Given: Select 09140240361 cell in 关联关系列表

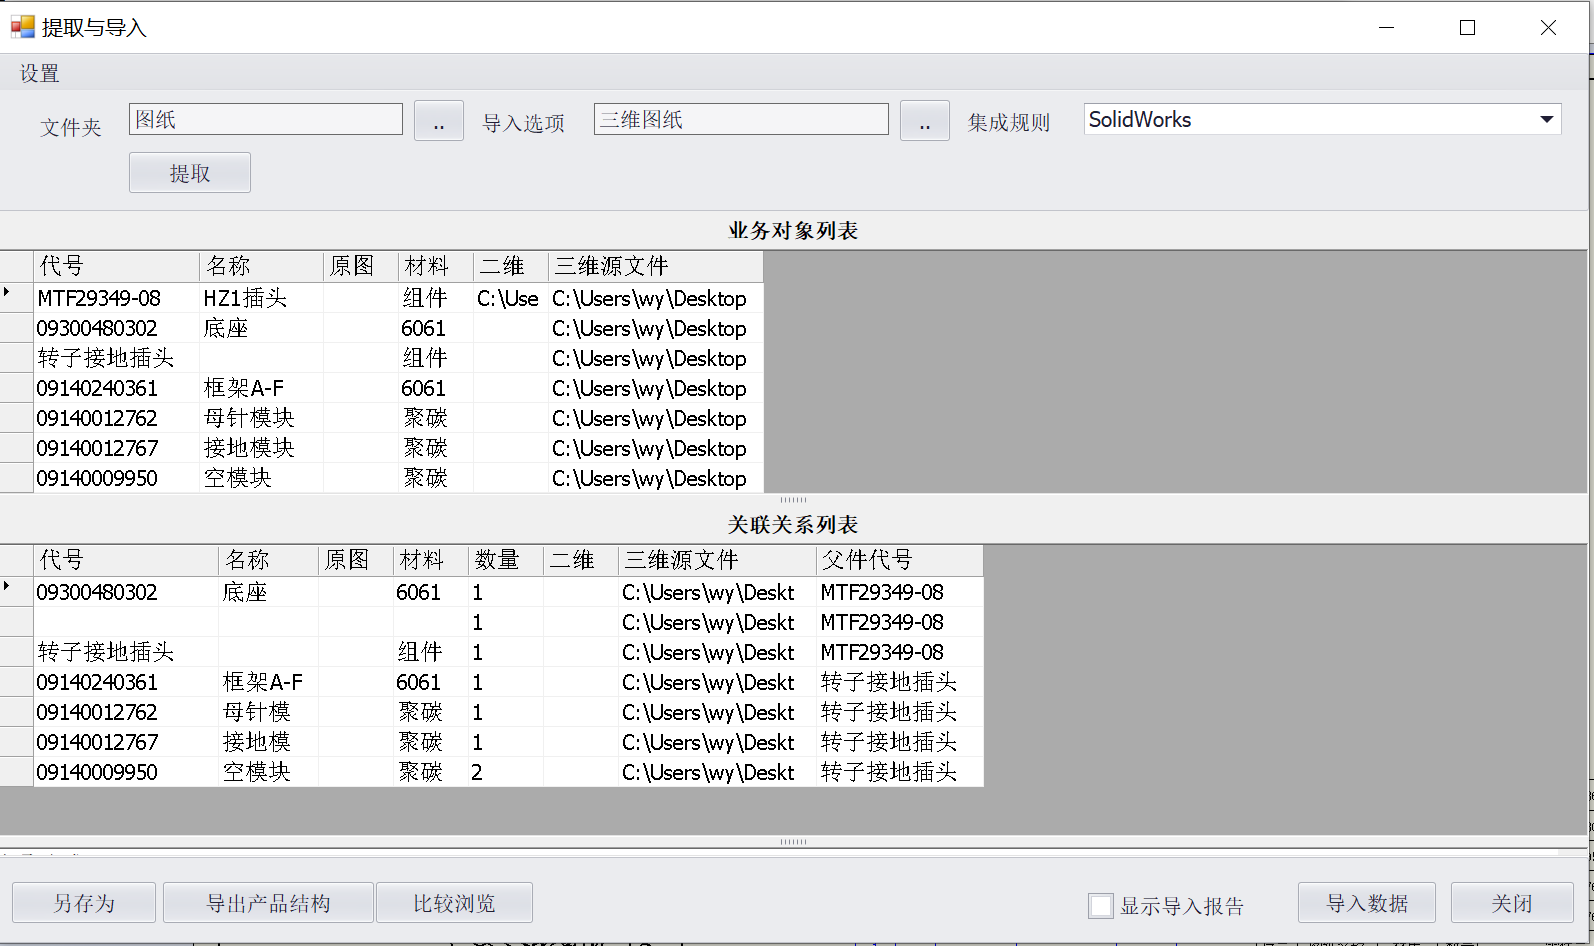Looking at the screenshot, I should (126, 682).
